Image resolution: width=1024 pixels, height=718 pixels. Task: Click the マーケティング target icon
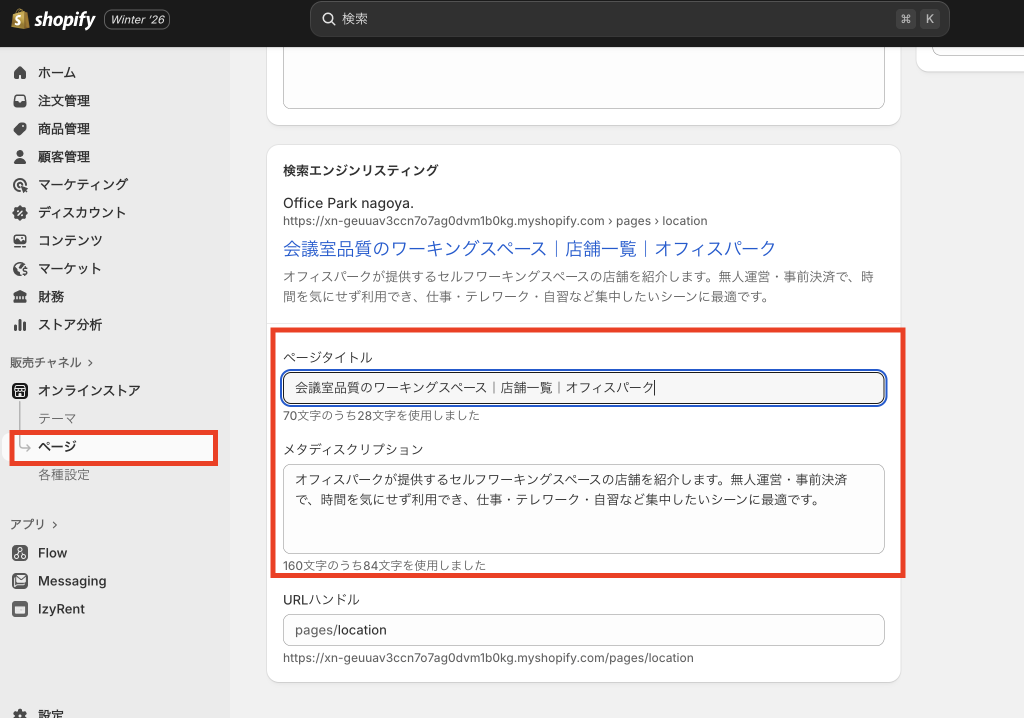click(x=19, y=185)
